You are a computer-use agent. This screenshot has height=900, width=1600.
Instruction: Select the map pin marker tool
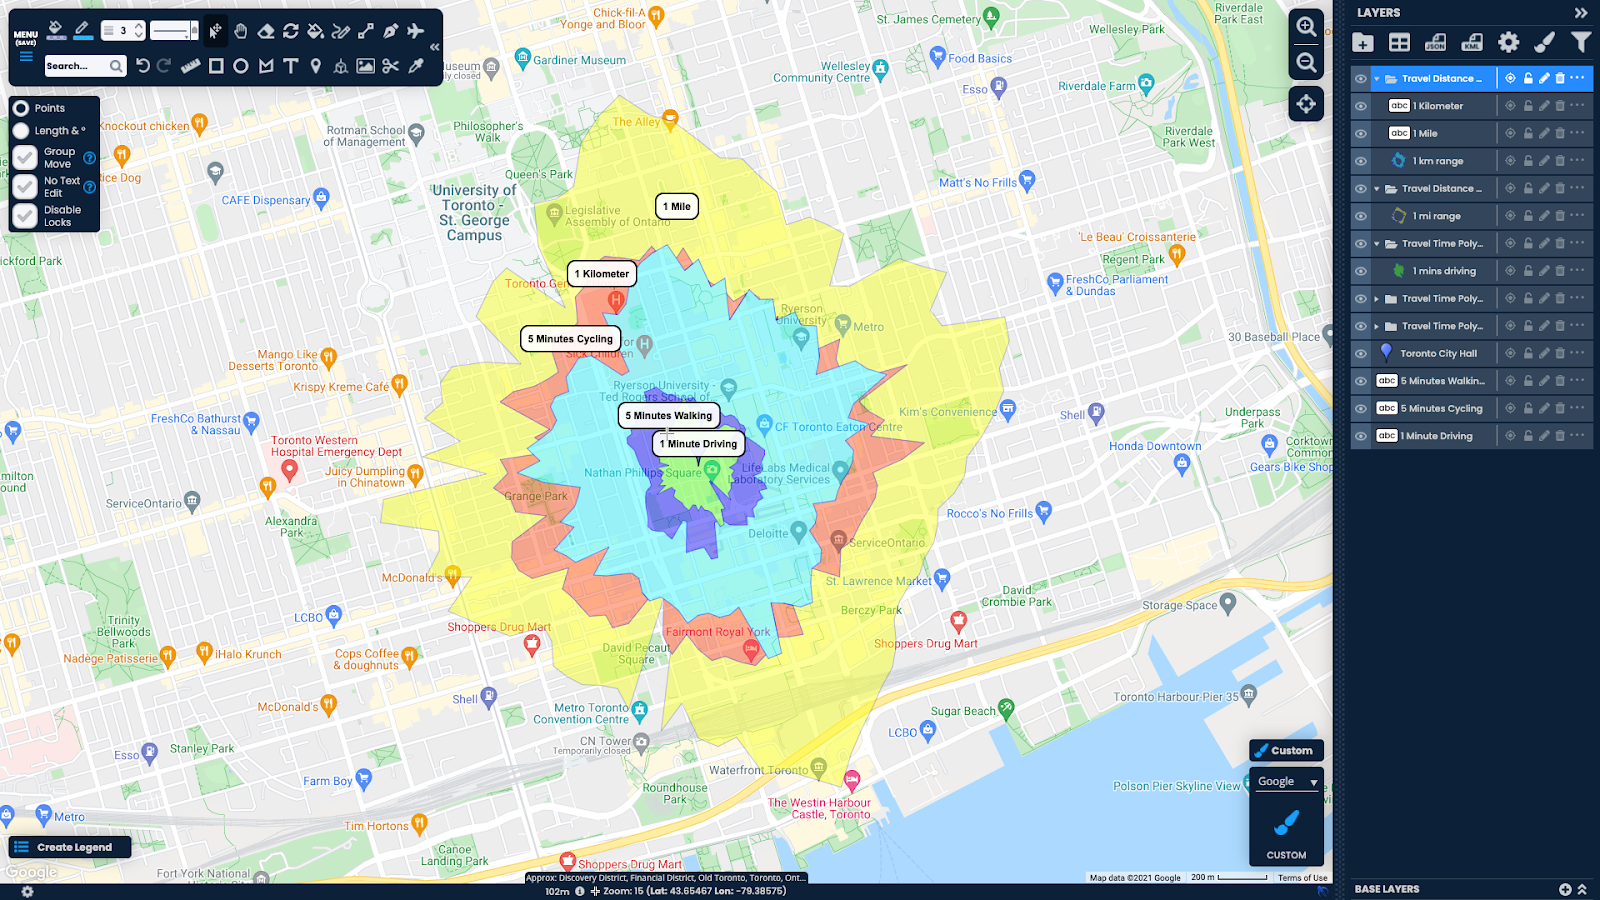click(x=316, y=66)
